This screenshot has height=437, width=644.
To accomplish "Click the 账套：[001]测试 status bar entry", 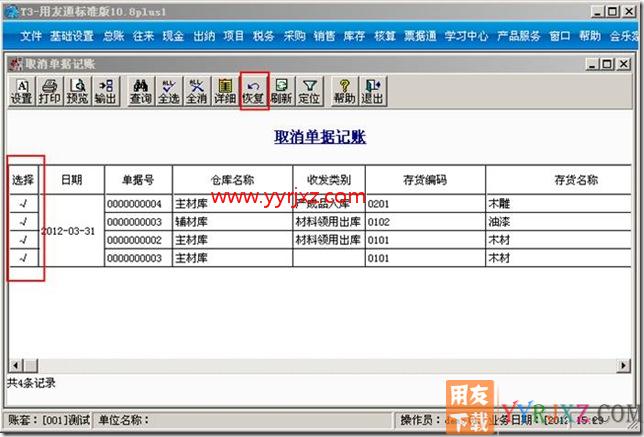I will [49, 420].
